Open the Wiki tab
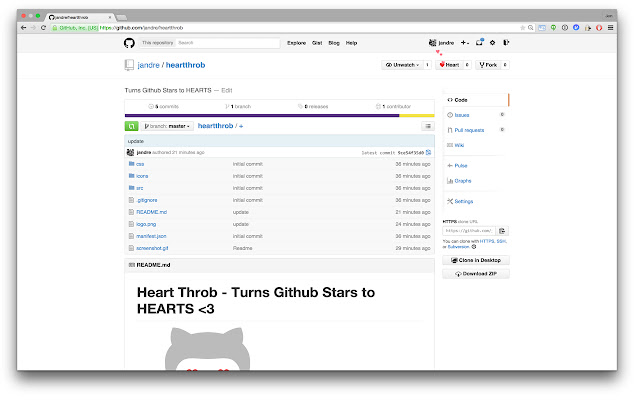Image resolution: width=640 pixels, height=400 pixels. [x=459, y=145]
